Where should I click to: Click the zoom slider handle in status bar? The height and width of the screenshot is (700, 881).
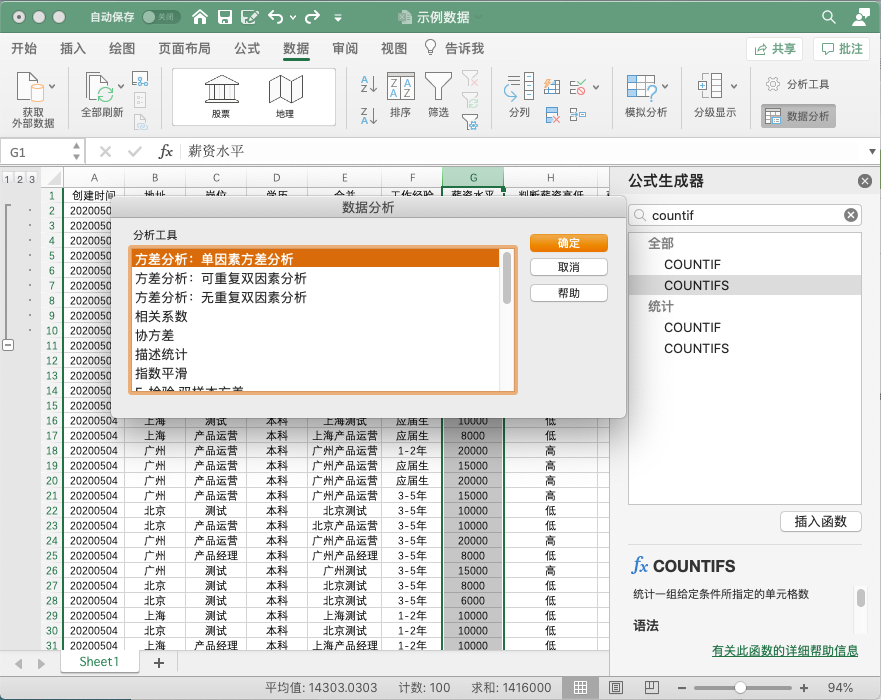(x=740, y=688)
